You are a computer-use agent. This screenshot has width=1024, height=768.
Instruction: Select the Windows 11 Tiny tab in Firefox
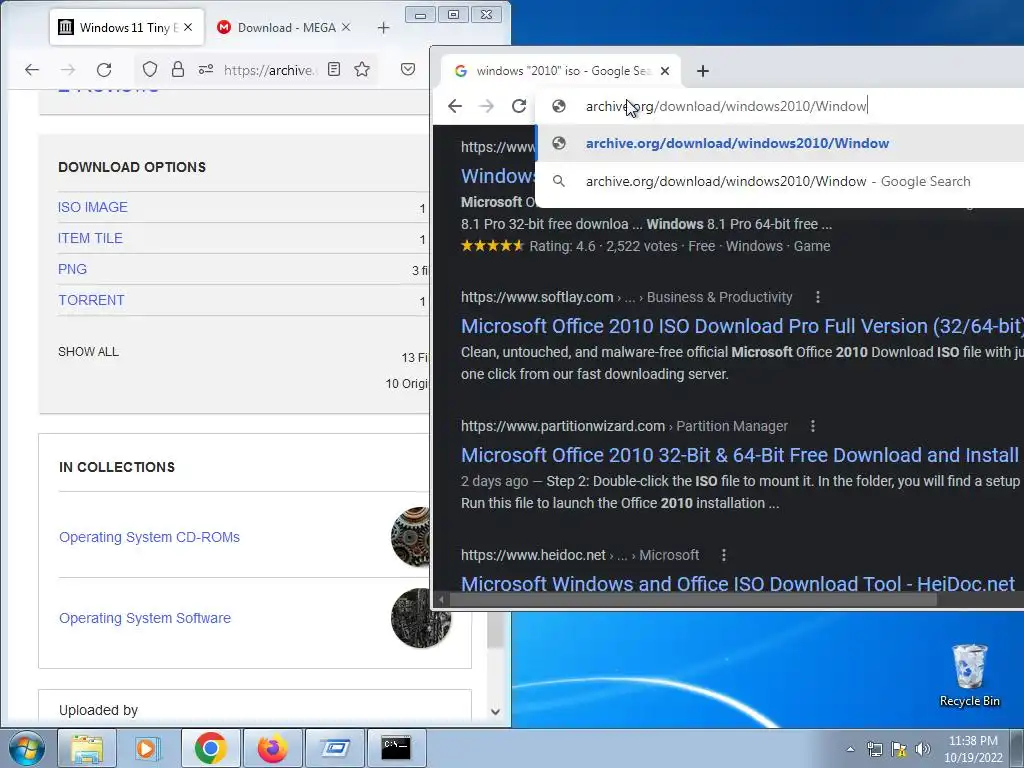[126, 27]
